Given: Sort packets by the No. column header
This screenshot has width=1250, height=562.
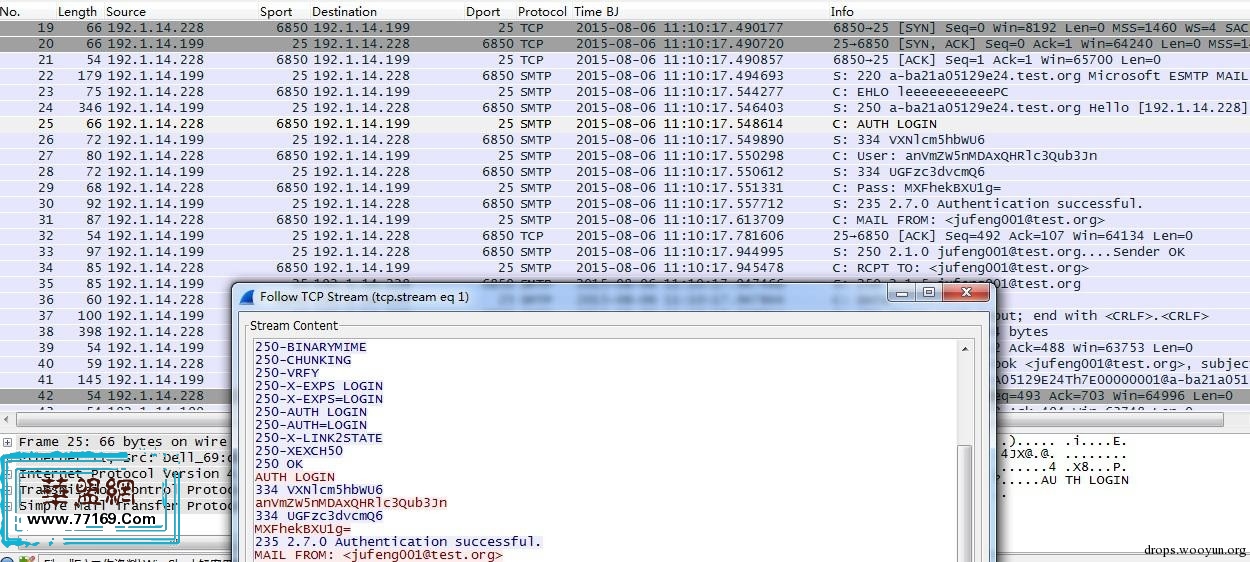Looking at the screenshot, I should pyautogui.click(x=11, y=11).
